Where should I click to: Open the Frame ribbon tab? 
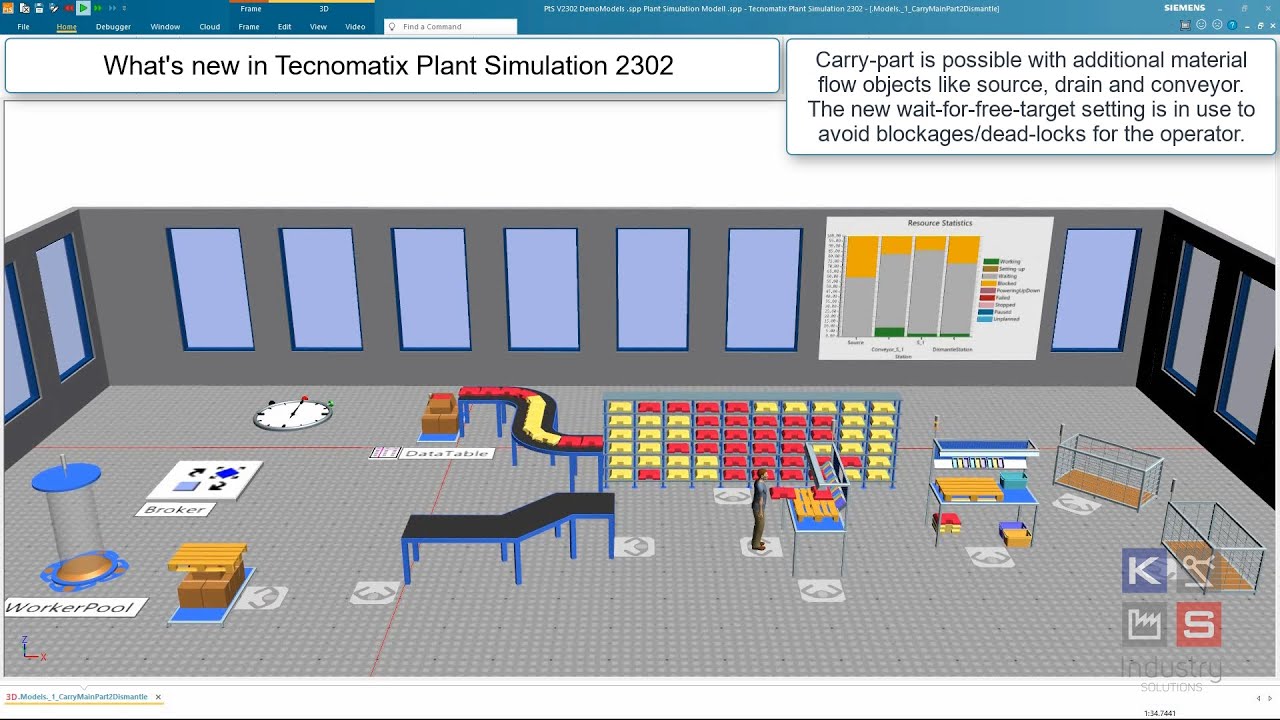[x=249, y=27]
